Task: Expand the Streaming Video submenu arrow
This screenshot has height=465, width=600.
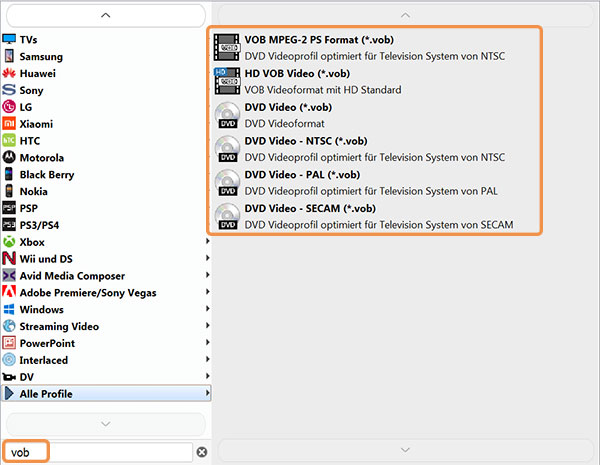Action: [x=207, y=325]
